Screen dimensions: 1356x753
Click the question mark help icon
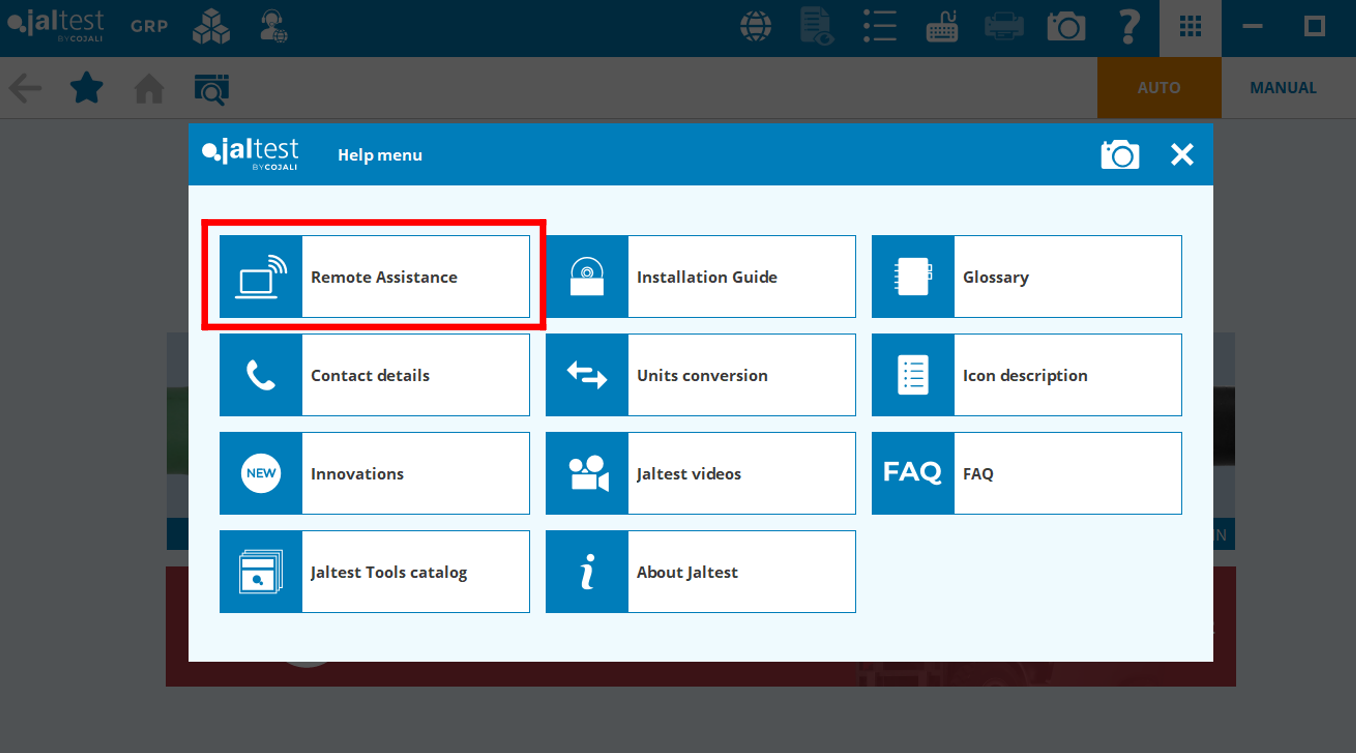[x=1129, y=26]
